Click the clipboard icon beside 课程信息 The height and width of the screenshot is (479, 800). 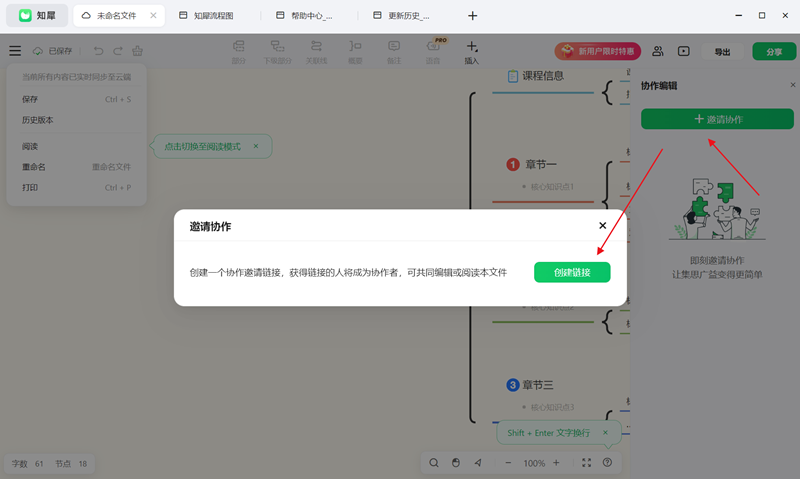click(x=513, y=77)
